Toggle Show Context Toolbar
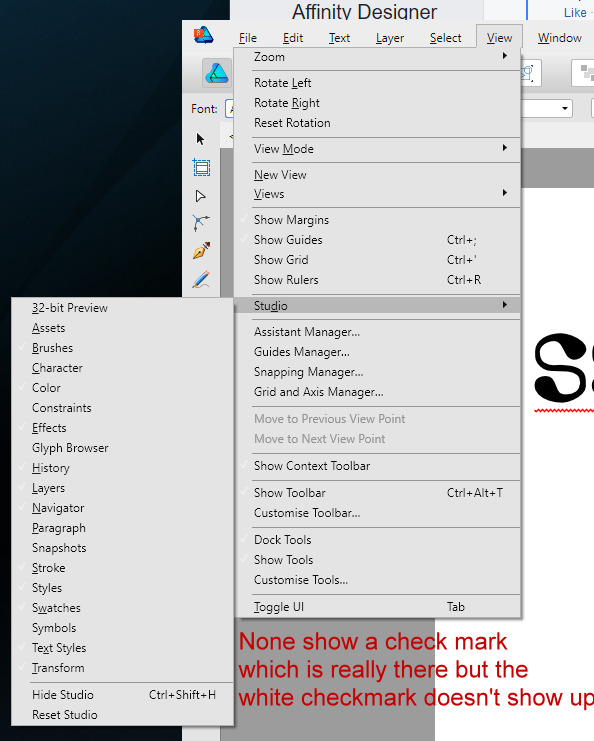This screenshot has width=594, height=741. click(x=378, y=466)
